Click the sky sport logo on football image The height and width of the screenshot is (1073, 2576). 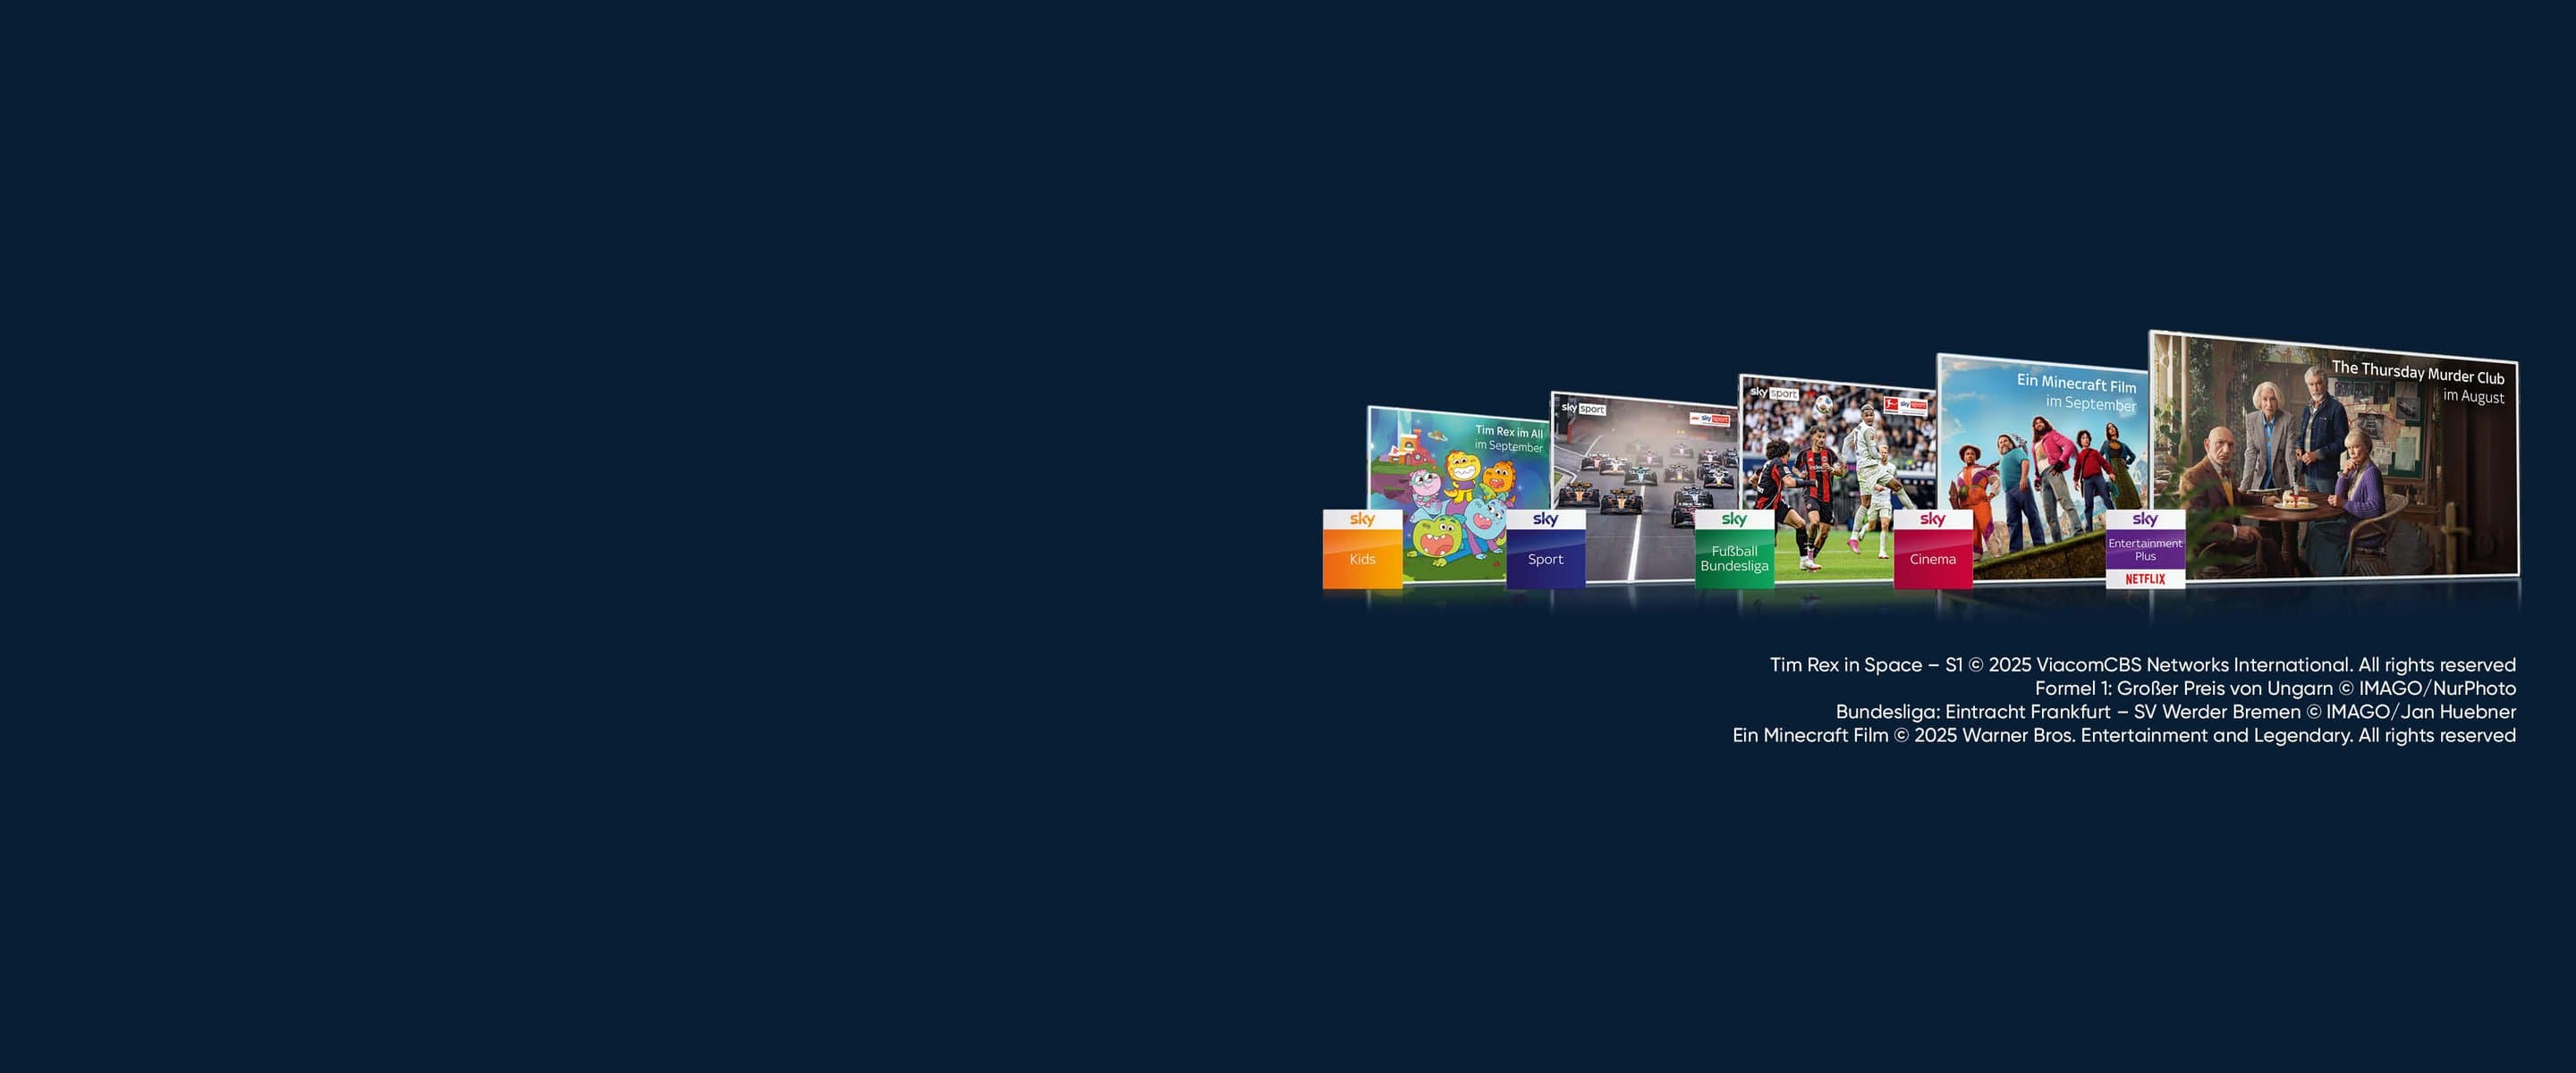coord(1774,393)
